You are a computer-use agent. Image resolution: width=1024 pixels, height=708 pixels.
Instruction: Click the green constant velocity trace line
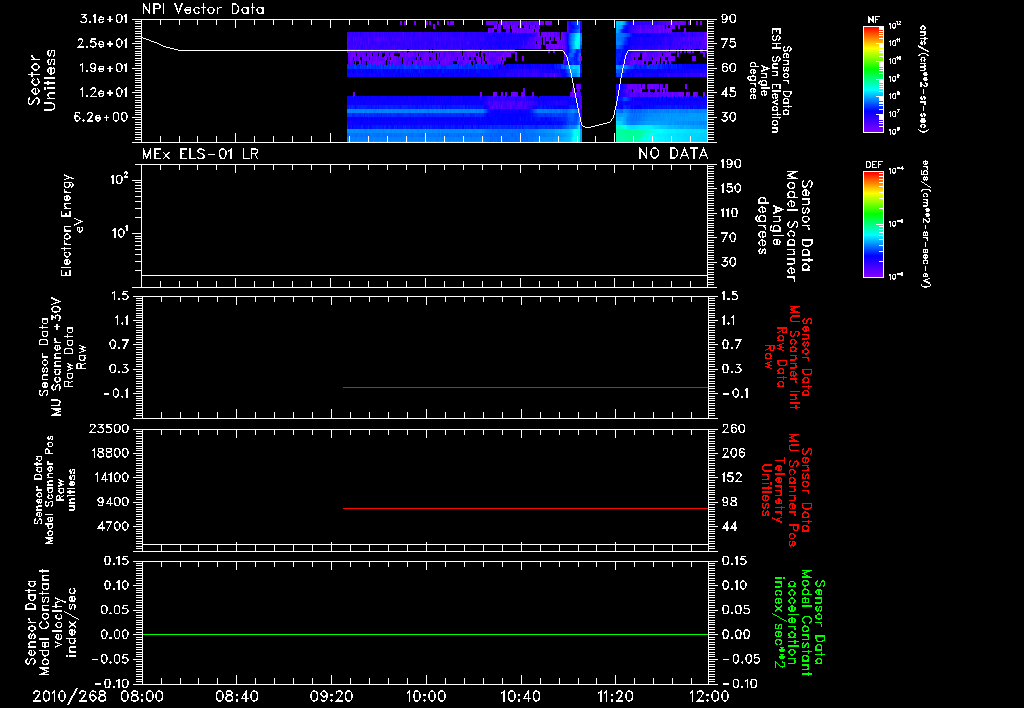tap(425, 634)
